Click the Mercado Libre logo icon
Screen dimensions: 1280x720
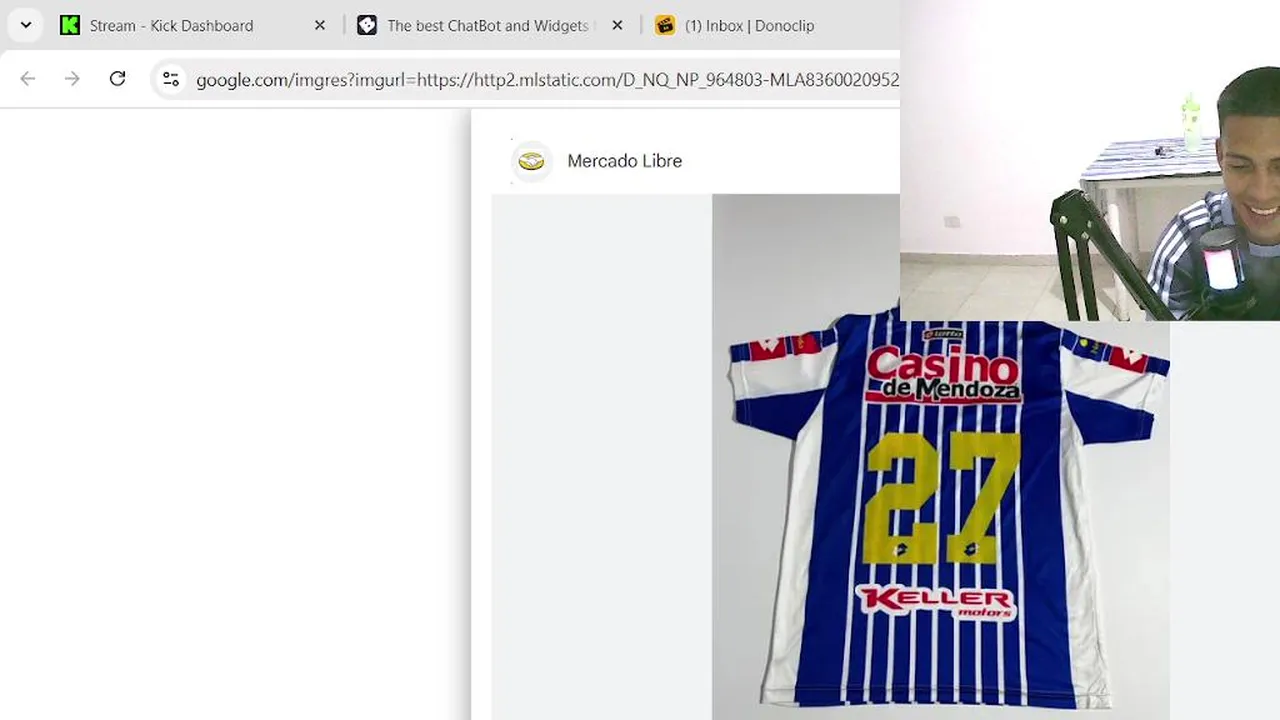[x=531, y=161]
